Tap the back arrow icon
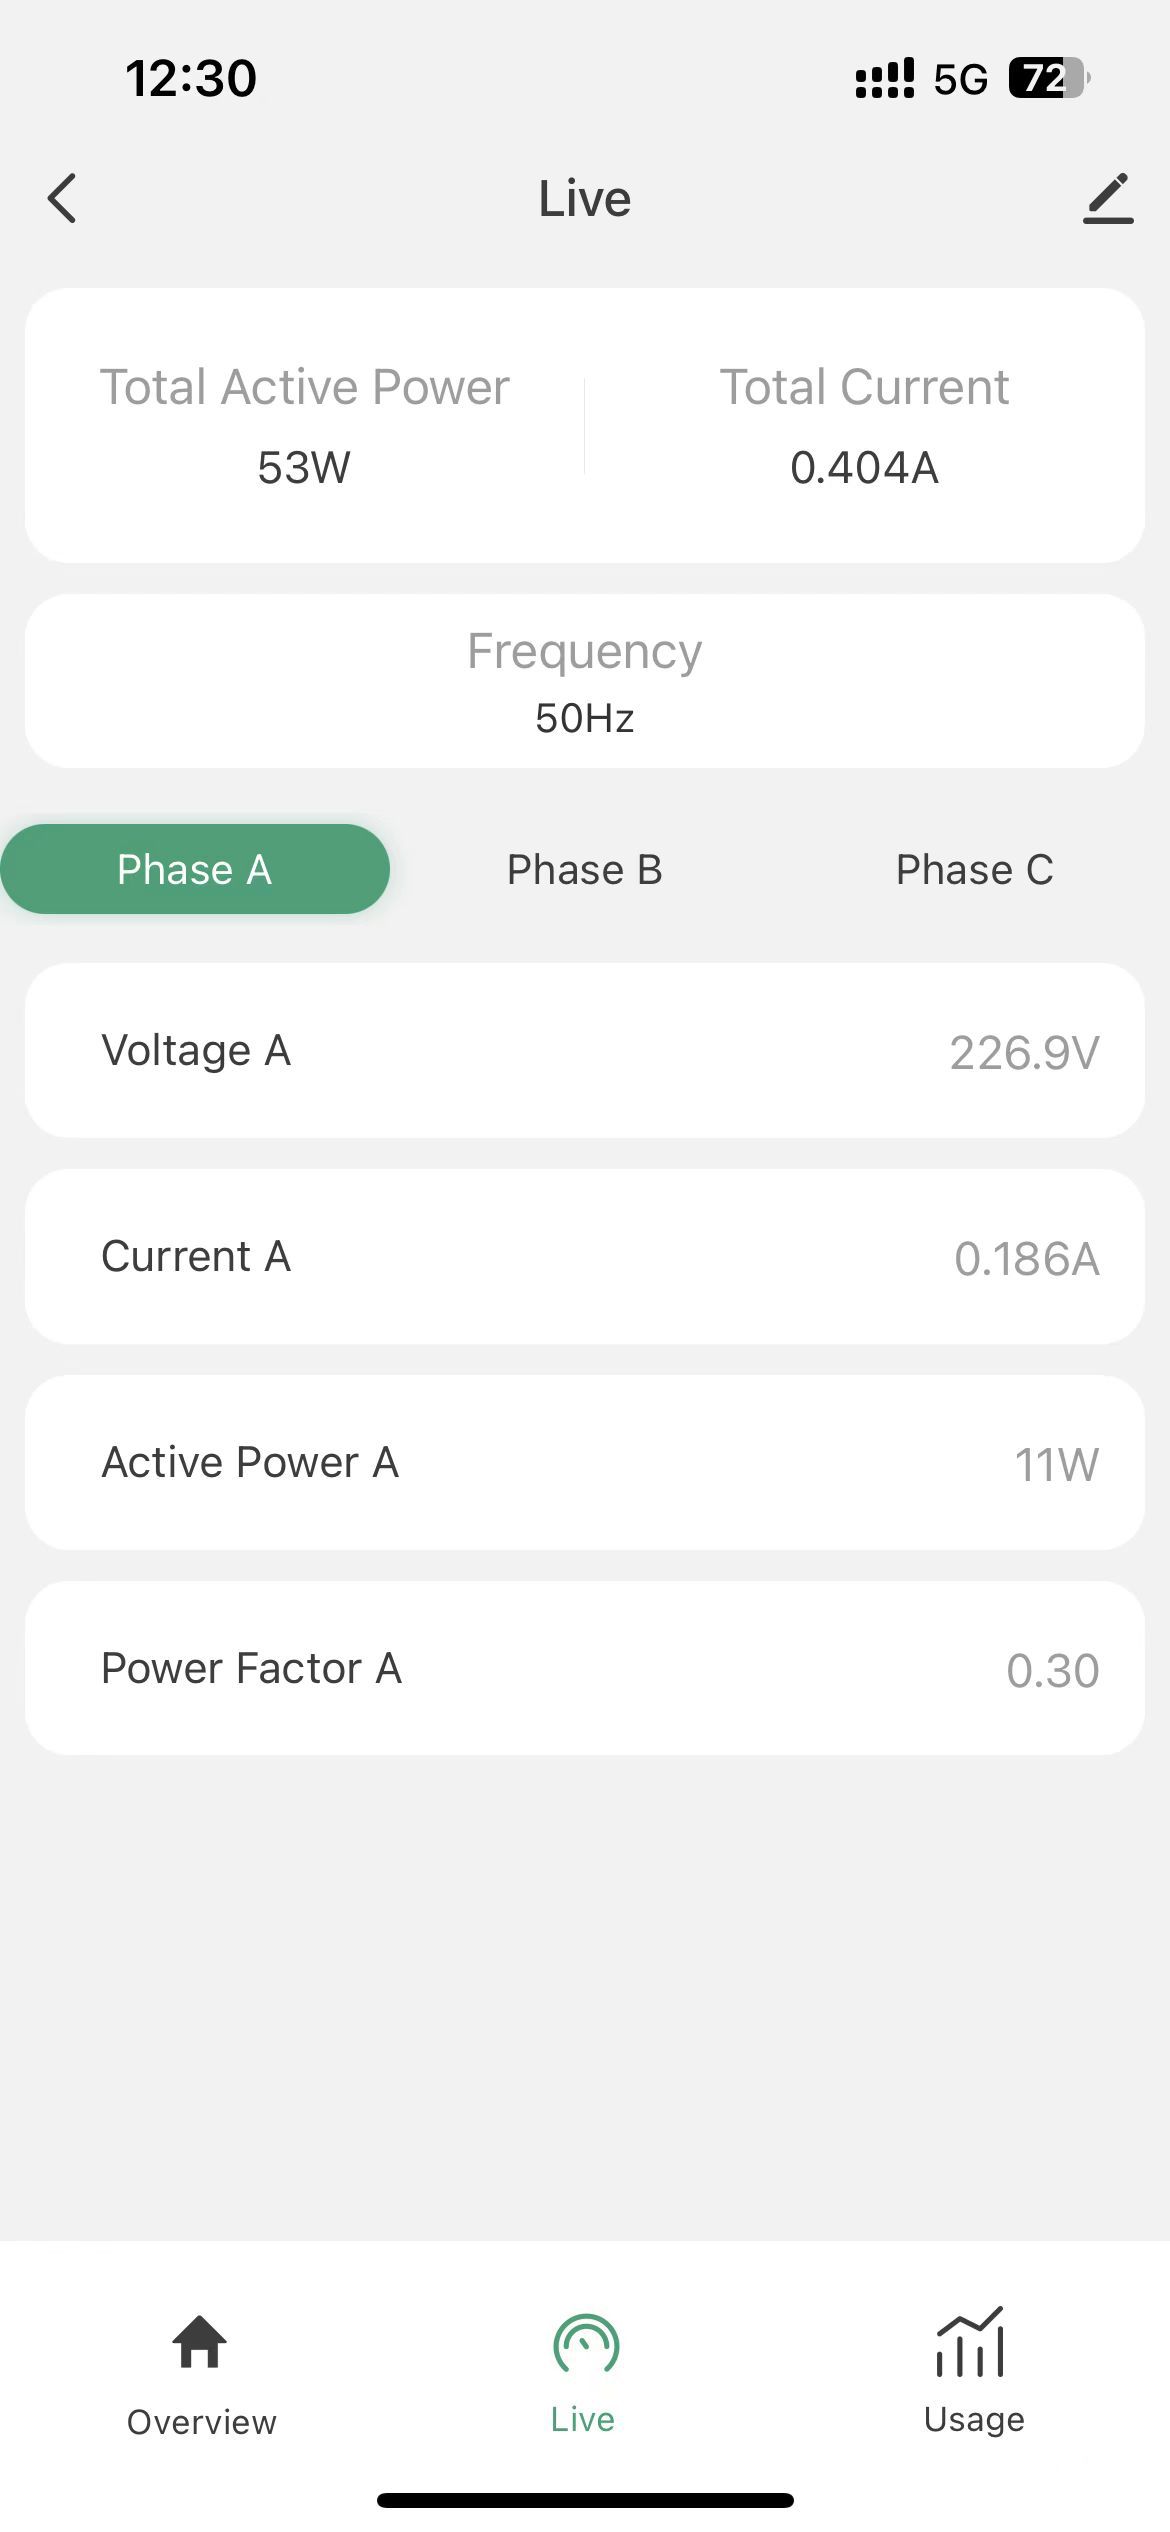The height and width of the screenshot is (2532, 1170). (62, 198)
